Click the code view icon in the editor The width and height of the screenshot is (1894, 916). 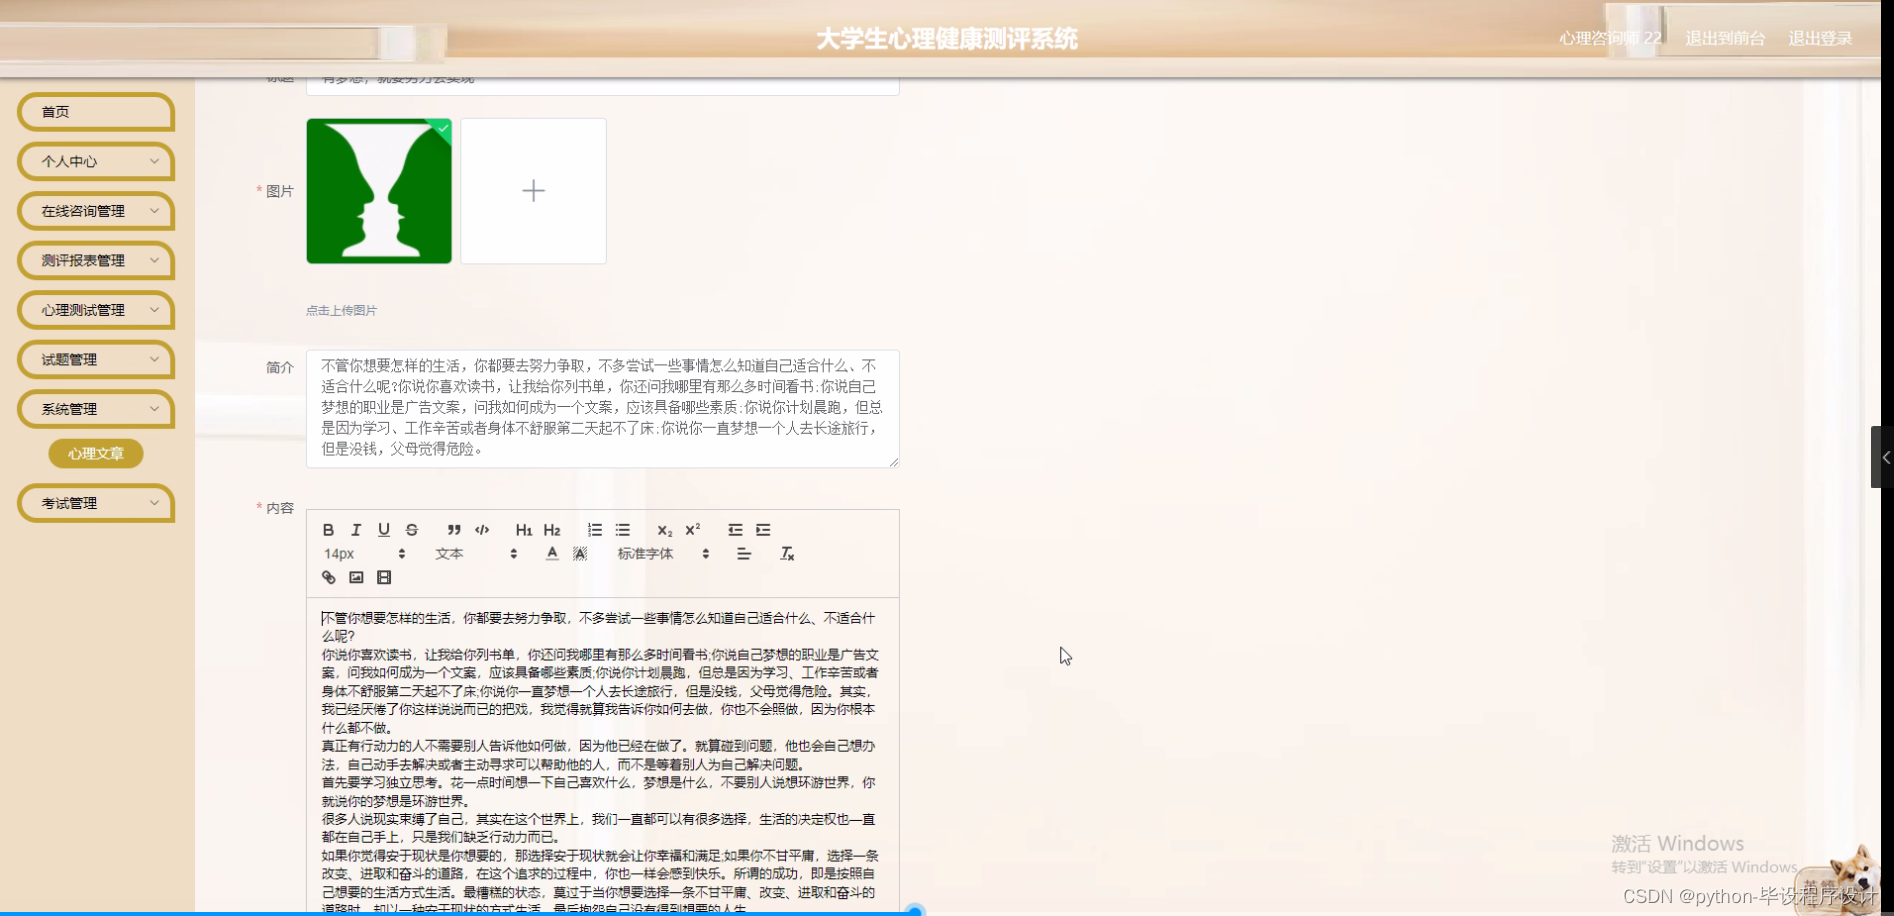(x=482, y=529)
